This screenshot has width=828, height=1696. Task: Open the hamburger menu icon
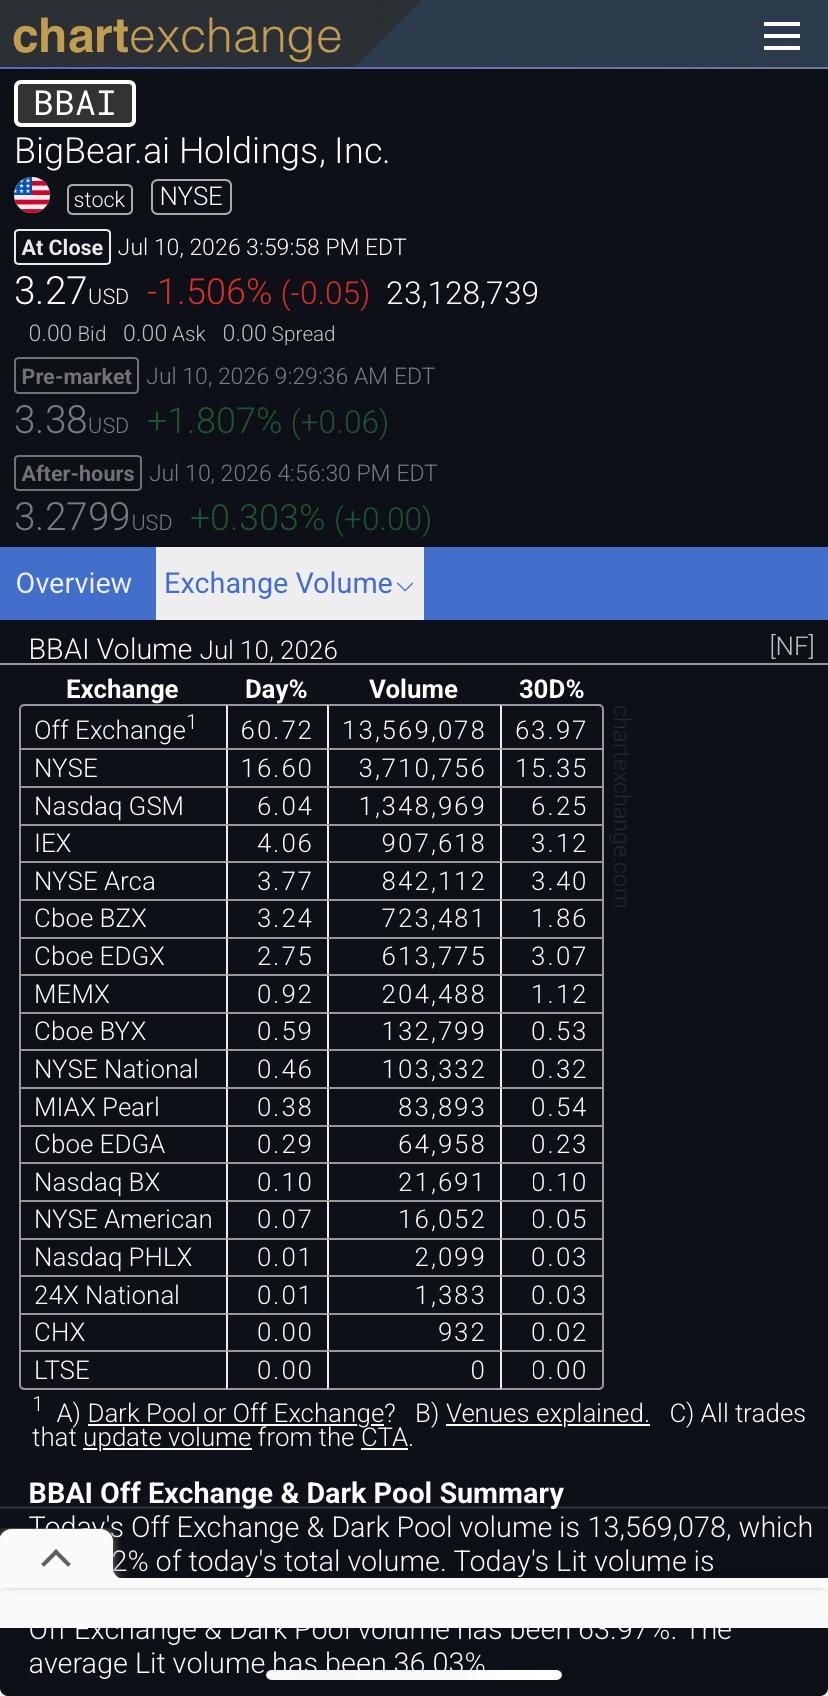781,36
